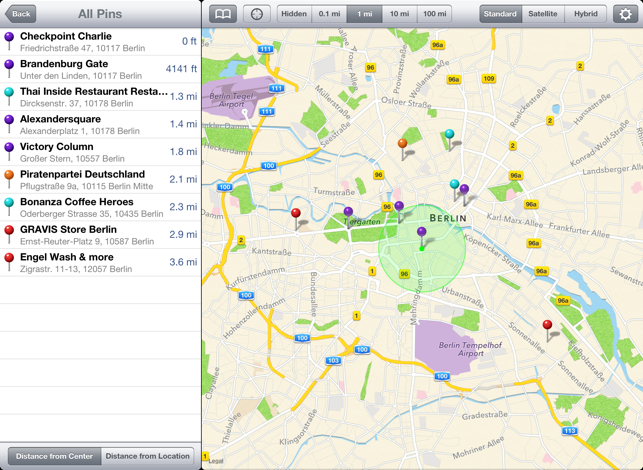Tap the red pin near Kantstraße

point(296,216)
